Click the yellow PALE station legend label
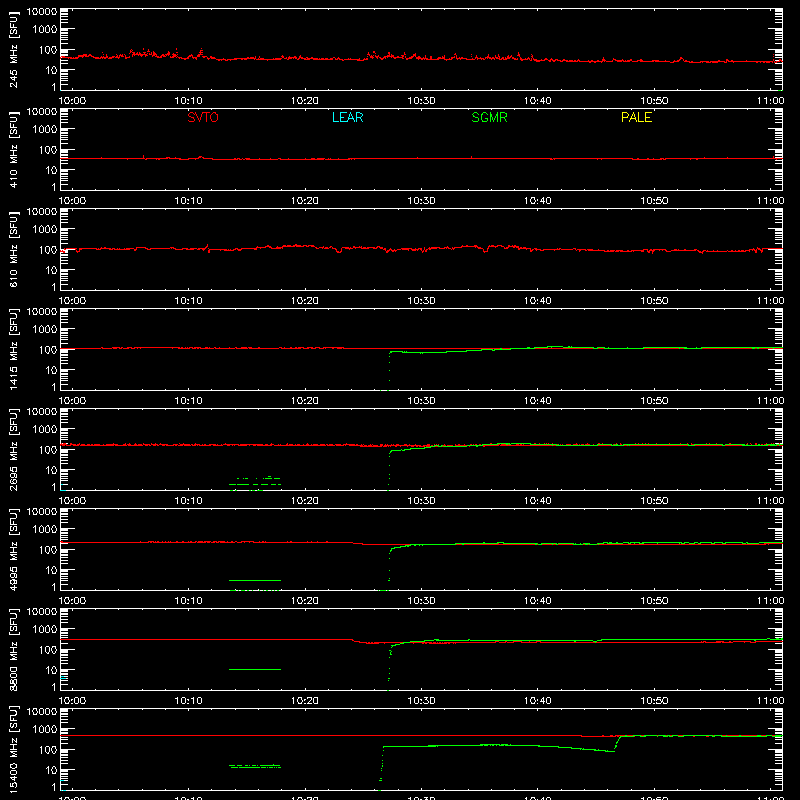800x800 pixels. [x=636, y=117]
